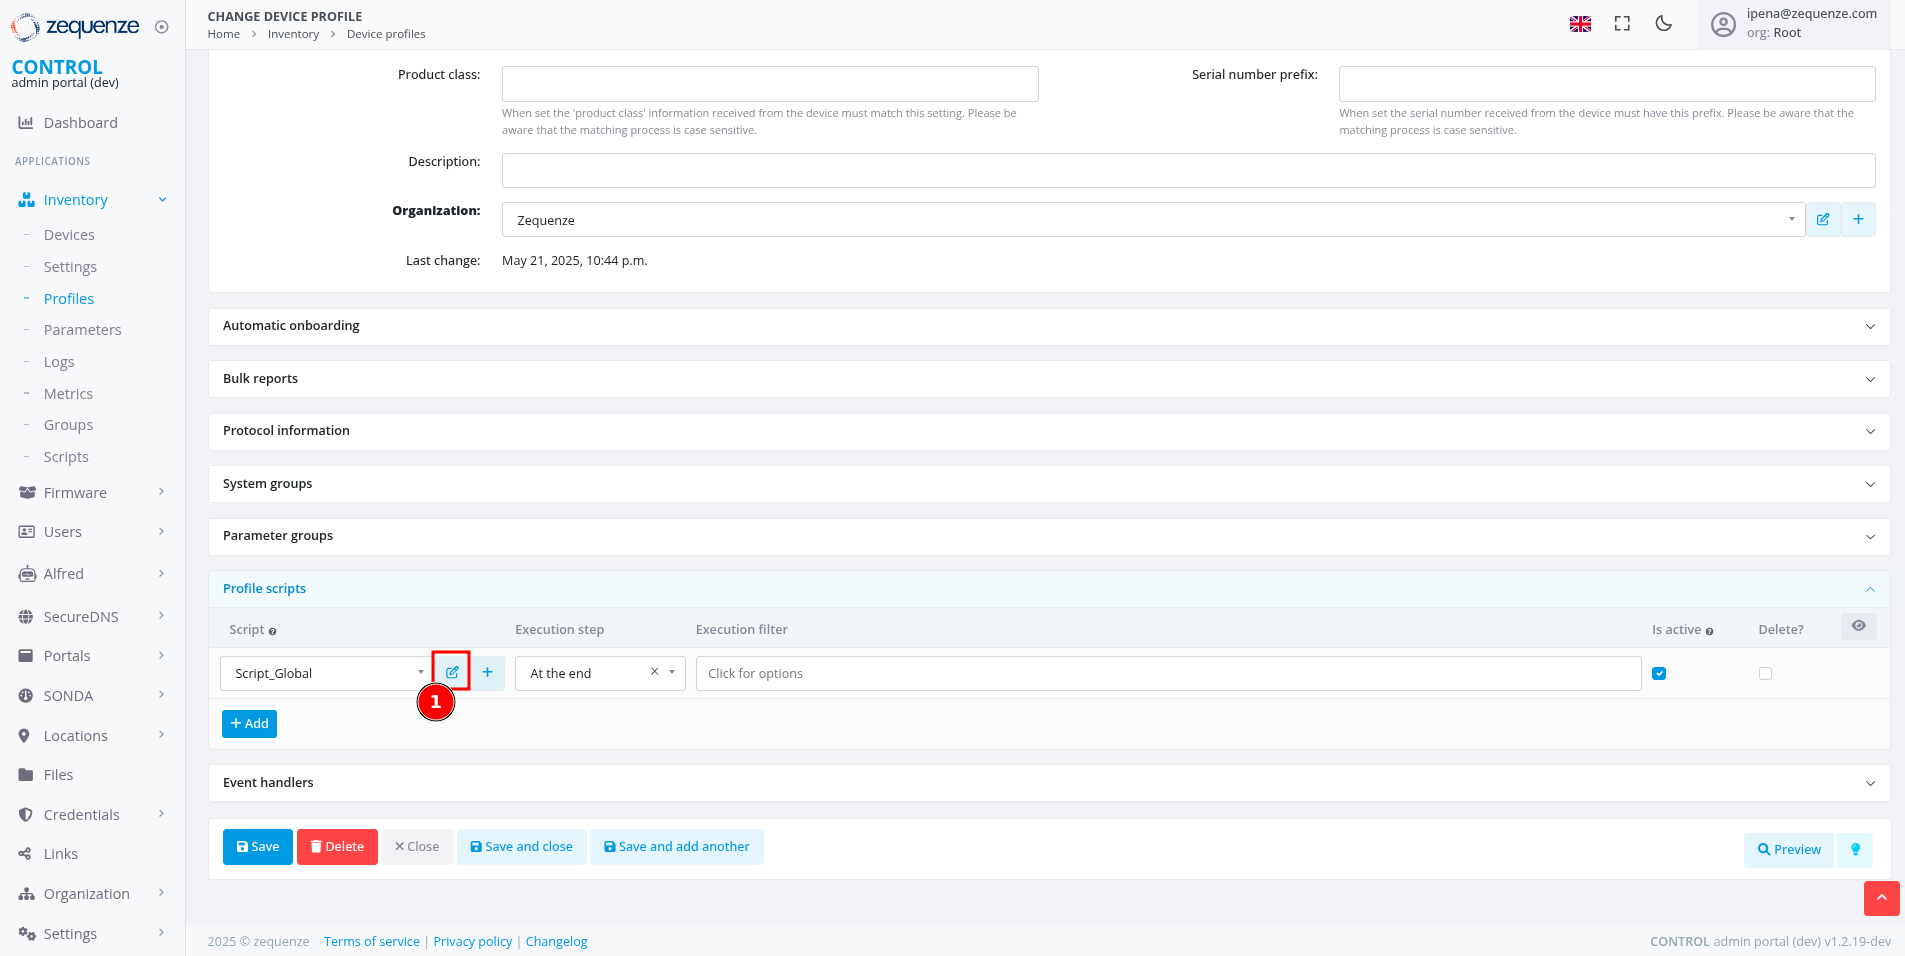Click the plus icon beside the script selector
The image size is (1905, 956).
(487, 672)
